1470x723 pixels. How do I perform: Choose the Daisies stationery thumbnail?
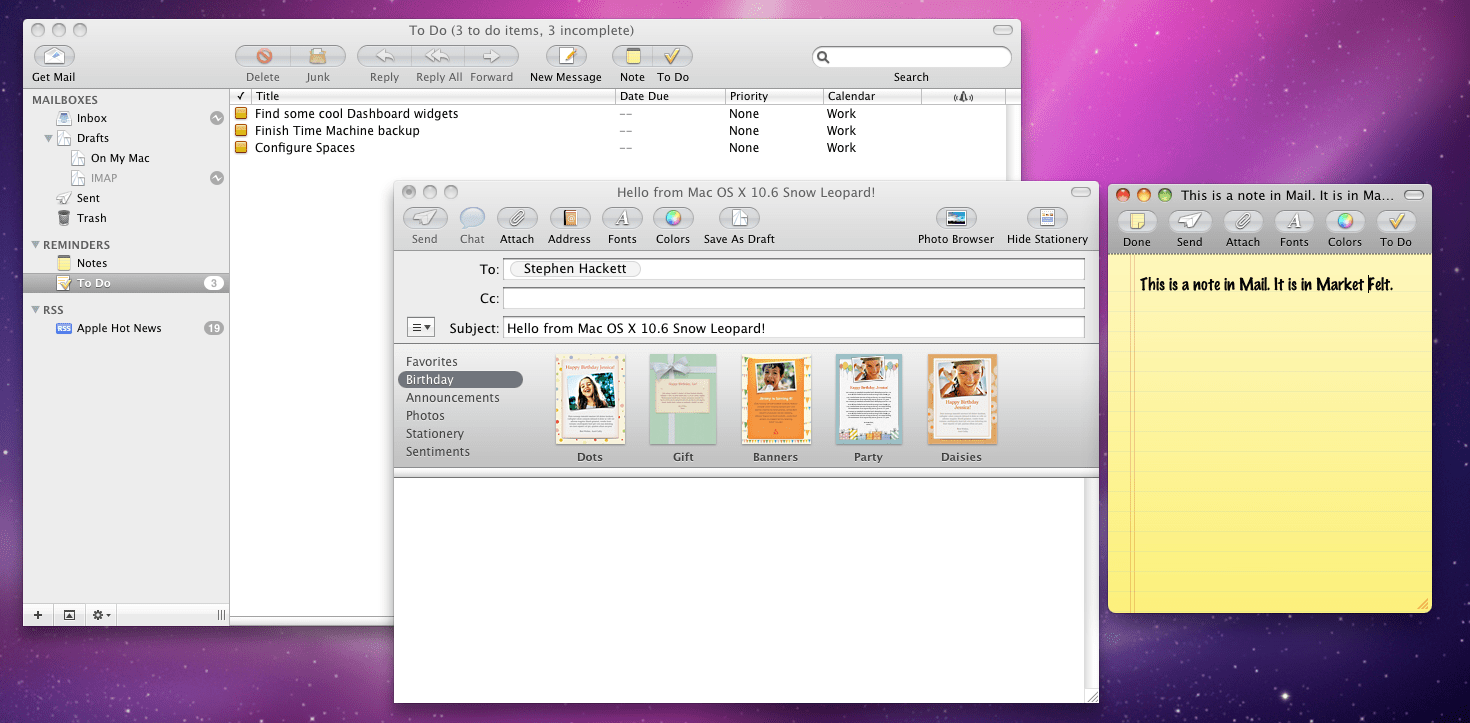tap(962, 400)
